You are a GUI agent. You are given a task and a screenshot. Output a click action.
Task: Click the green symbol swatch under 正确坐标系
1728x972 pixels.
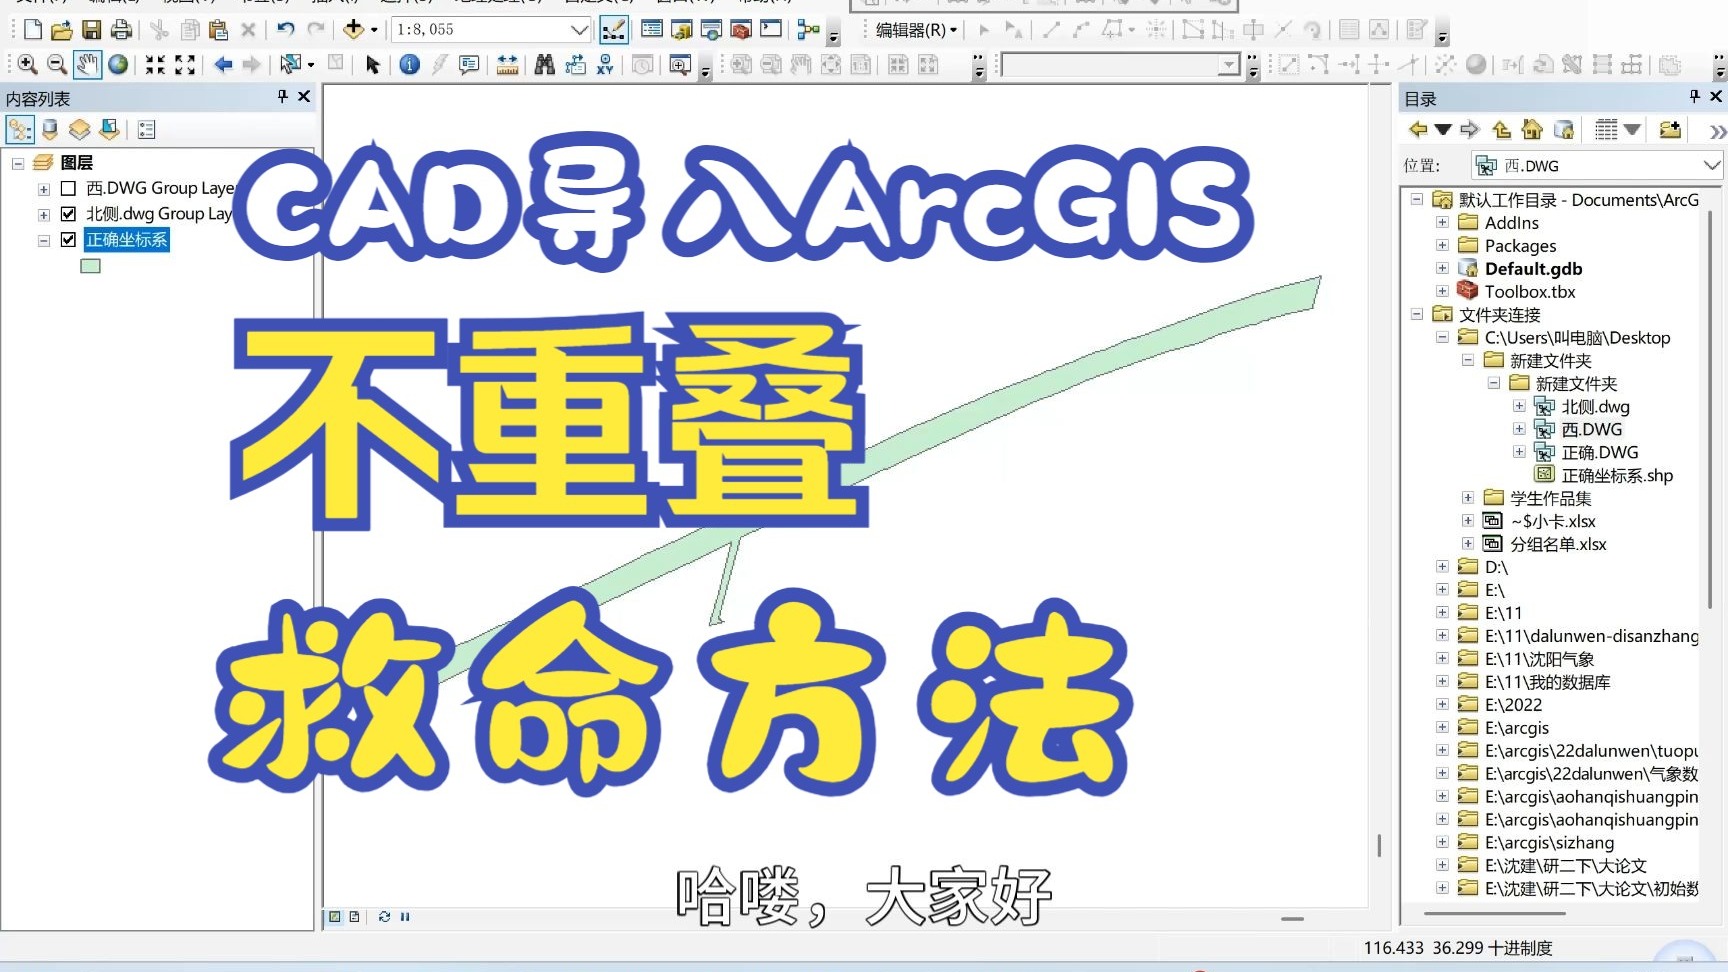[x=91, y=265]
